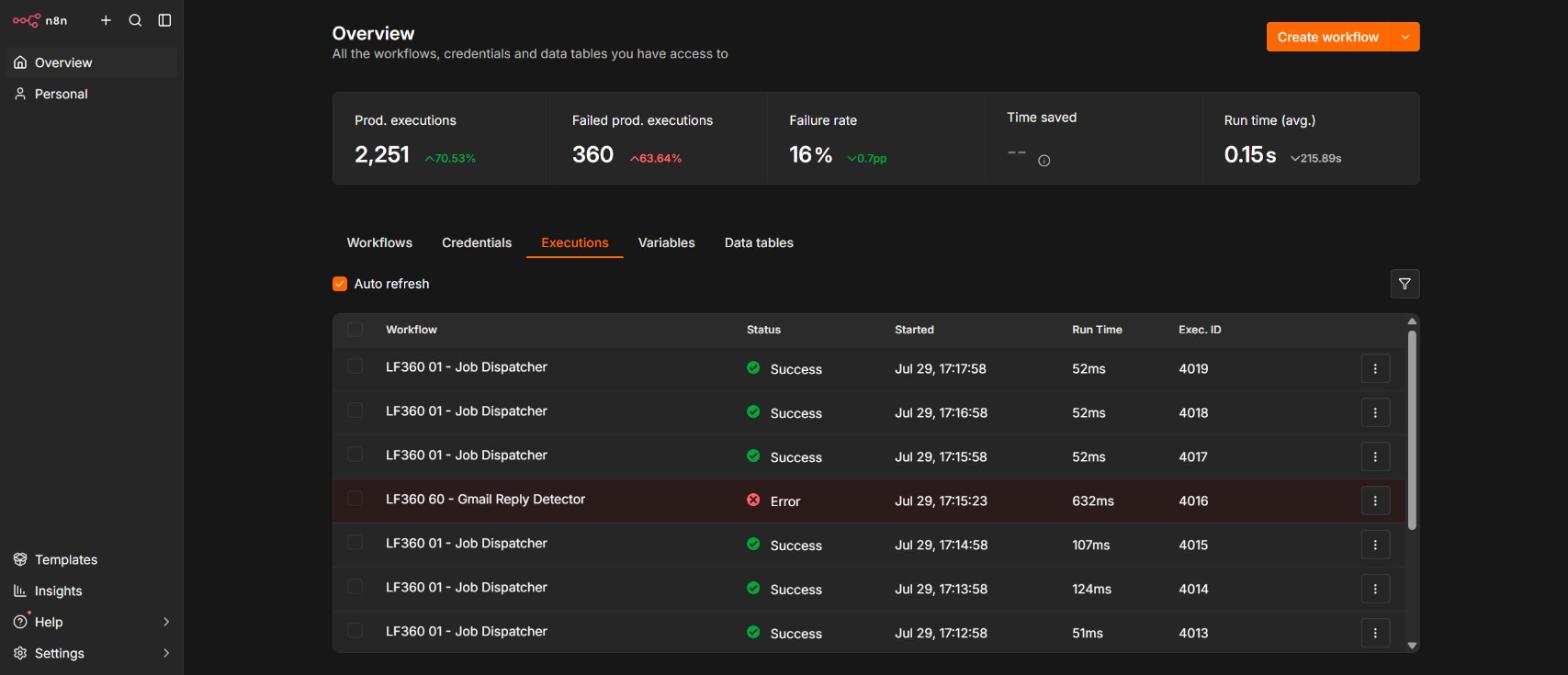Click the Status column header
Image resolution: width=1568 pixels, height=675 pixels.
tap(764, 329)
